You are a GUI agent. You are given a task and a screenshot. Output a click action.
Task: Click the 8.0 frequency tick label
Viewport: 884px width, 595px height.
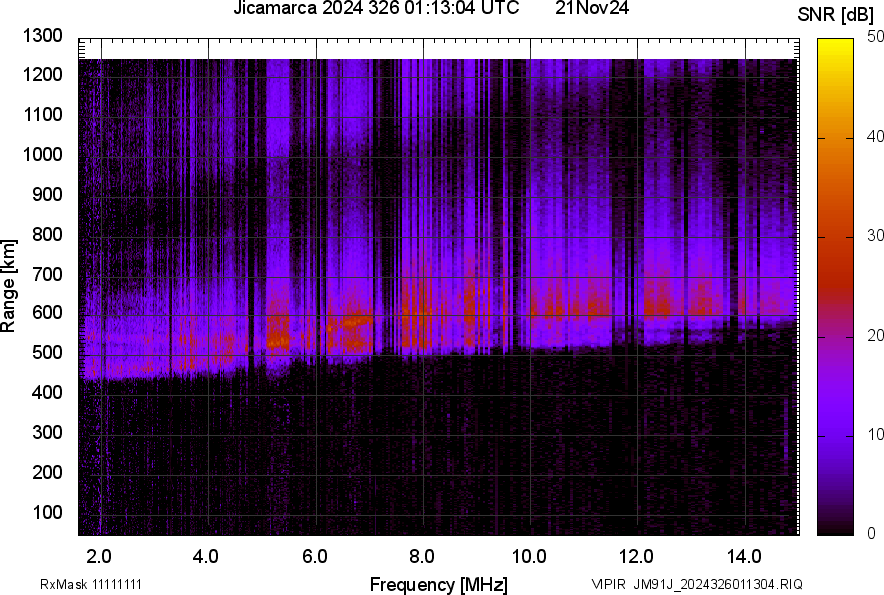422,555
